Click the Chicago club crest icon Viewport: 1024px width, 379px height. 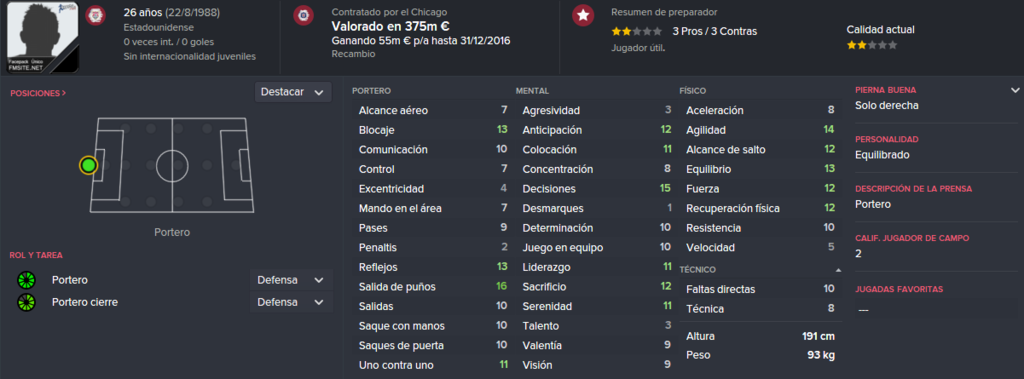(302, 15)
